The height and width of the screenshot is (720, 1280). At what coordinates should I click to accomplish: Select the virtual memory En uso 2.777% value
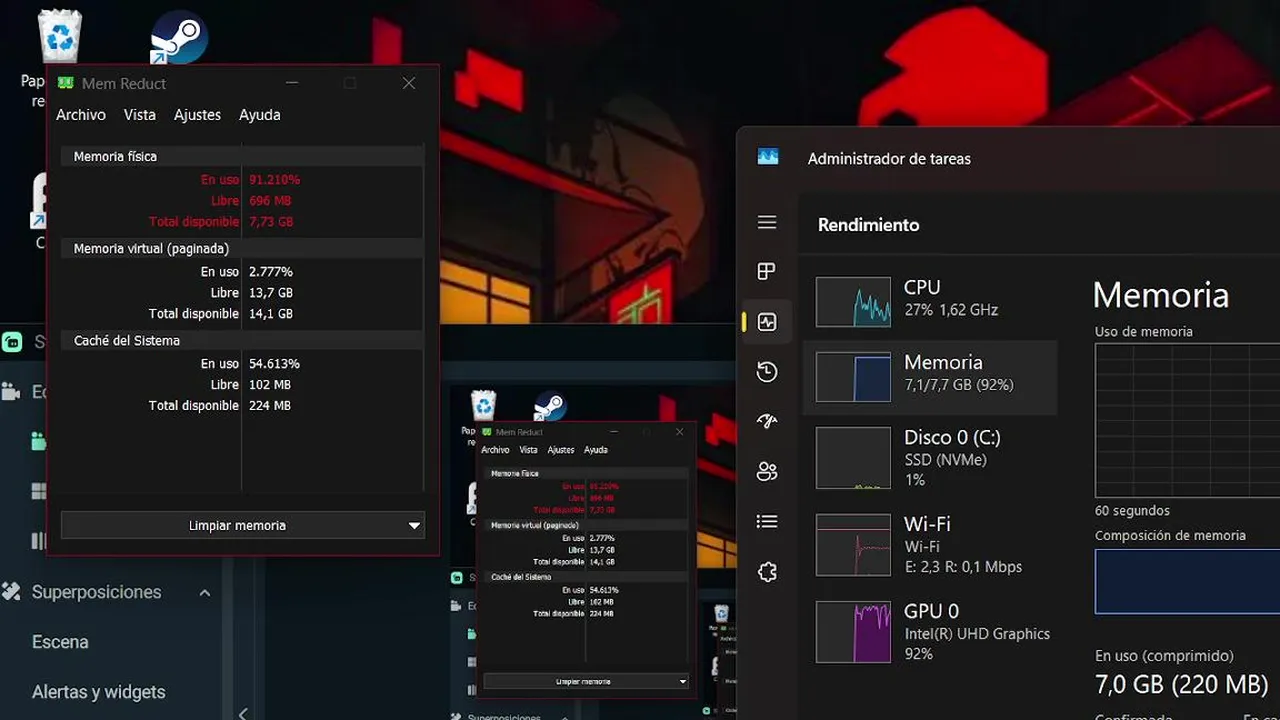(x=271, y=272)
